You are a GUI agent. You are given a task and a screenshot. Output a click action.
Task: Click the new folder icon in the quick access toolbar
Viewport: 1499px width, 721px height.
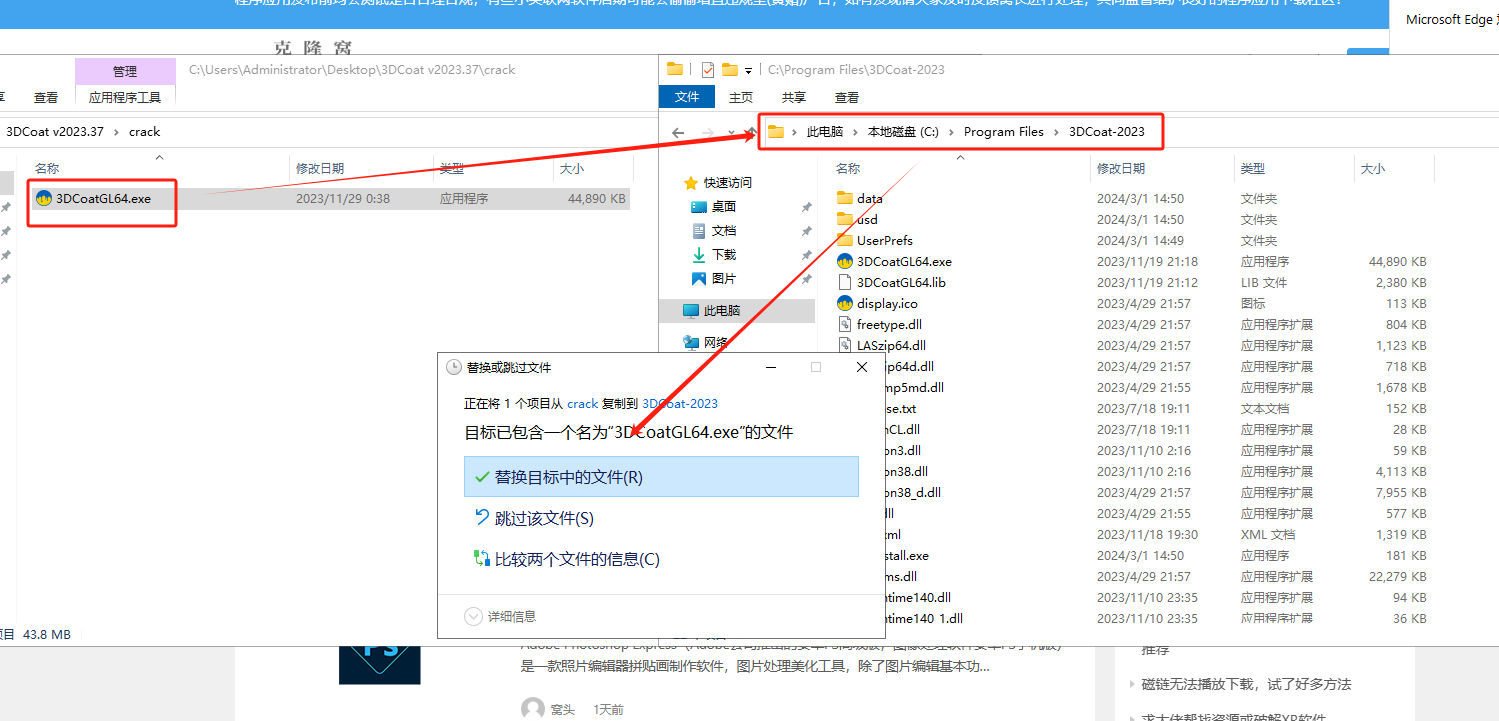730,69
